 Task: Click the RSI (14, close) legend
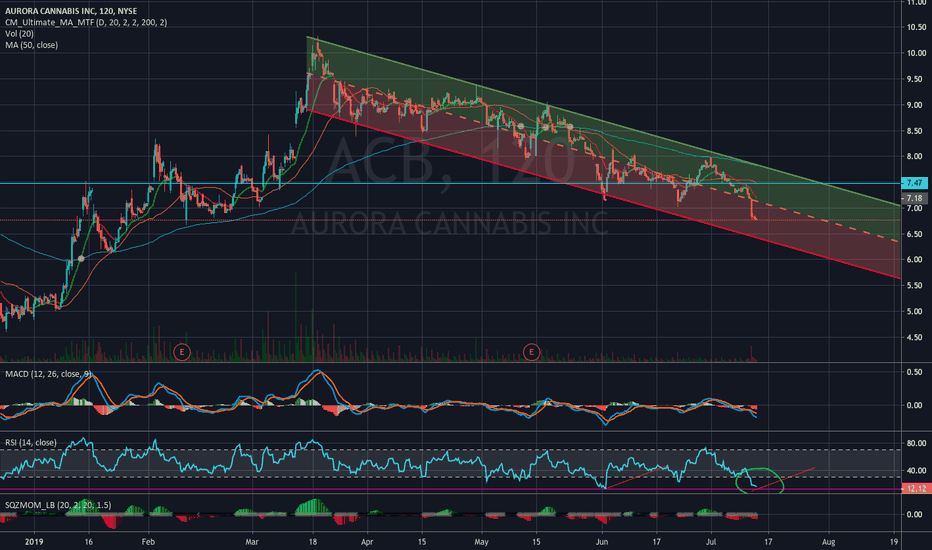tap(31, 442)
